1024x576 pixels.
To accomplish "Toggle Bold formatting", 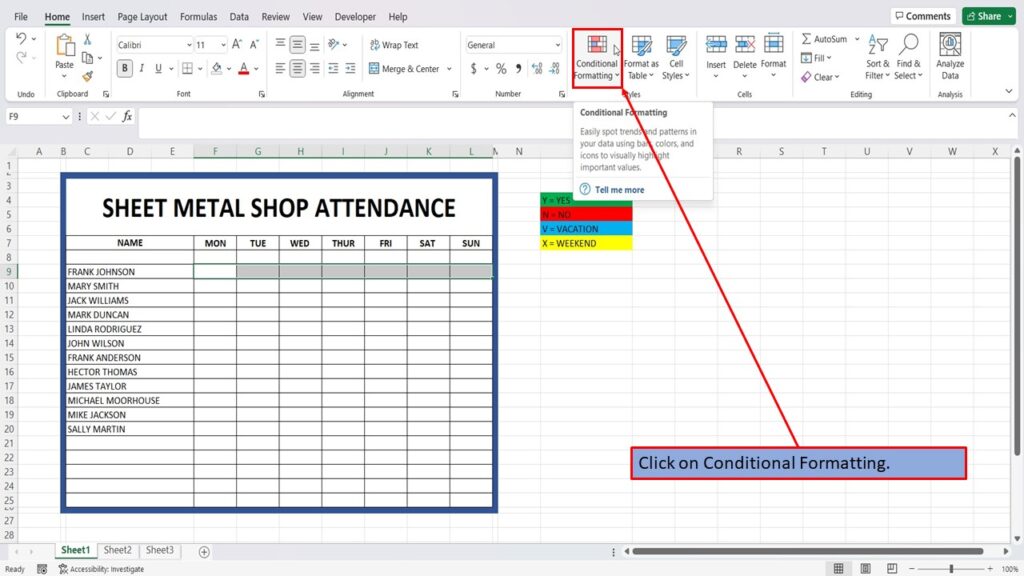I will tap(125, 68).
